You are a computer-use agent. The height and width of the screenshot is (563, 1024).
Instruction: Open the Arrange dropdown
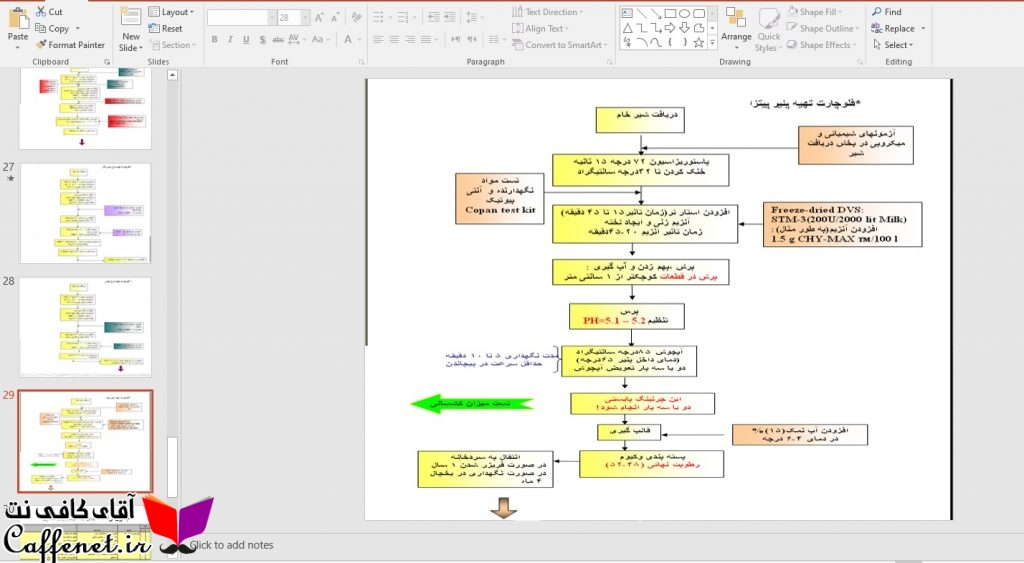(736, 29)
